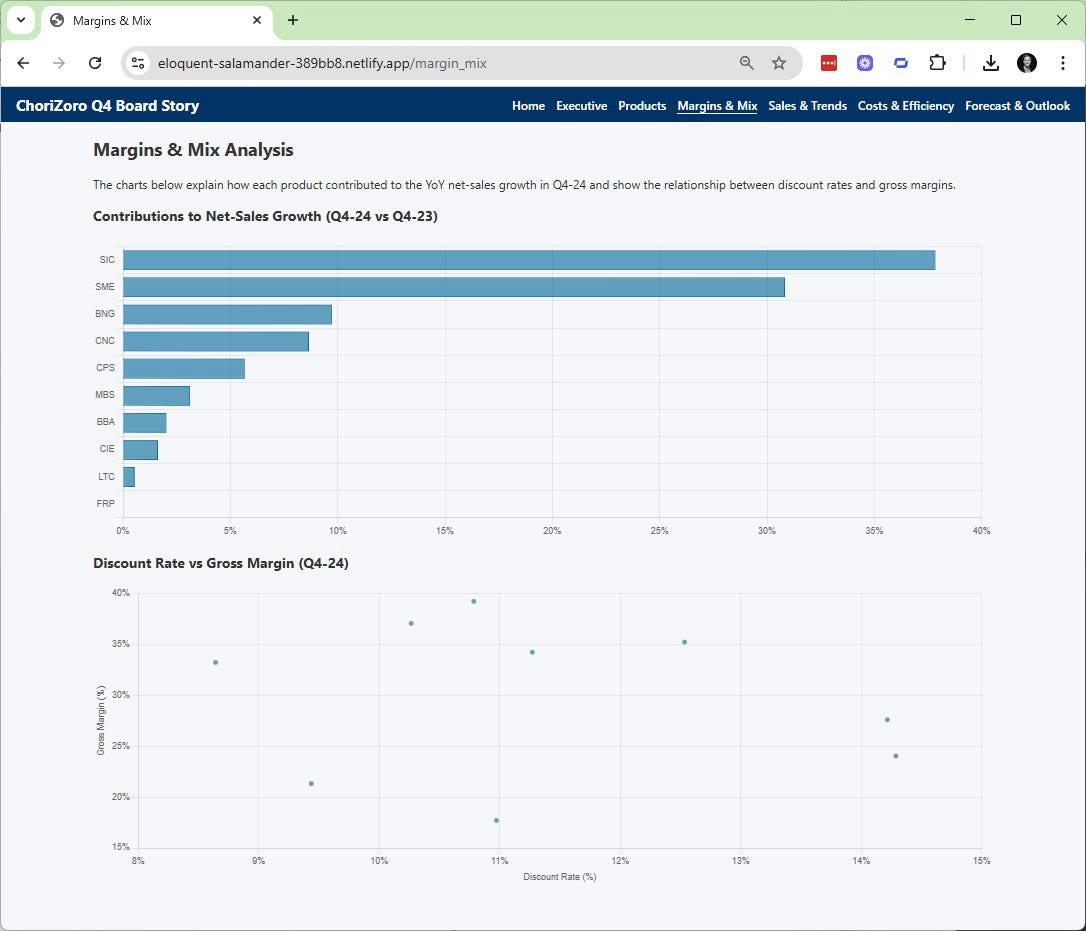1086x931 pixels.
Task: Click the browser forward arrow
Action: 59,63
